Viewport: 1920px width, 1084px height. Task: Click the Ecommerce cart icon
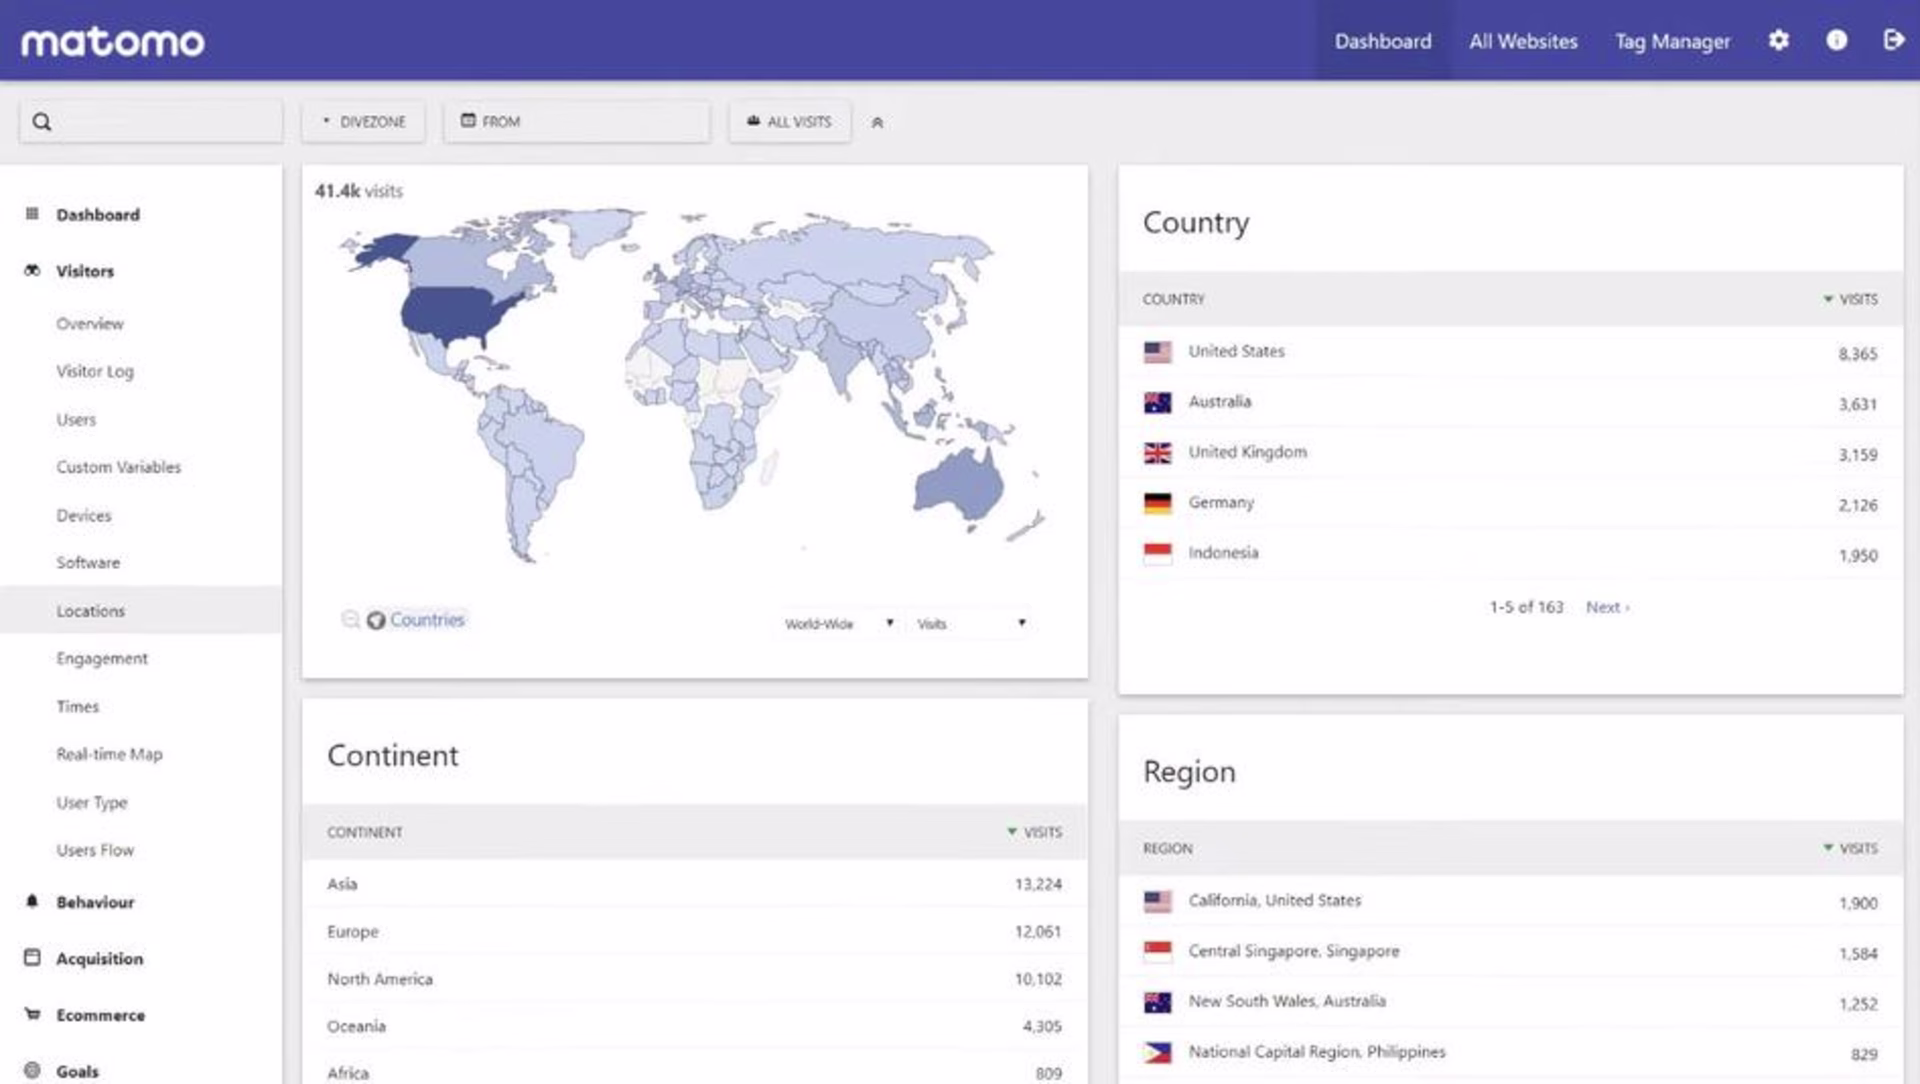pos(32,1015)
